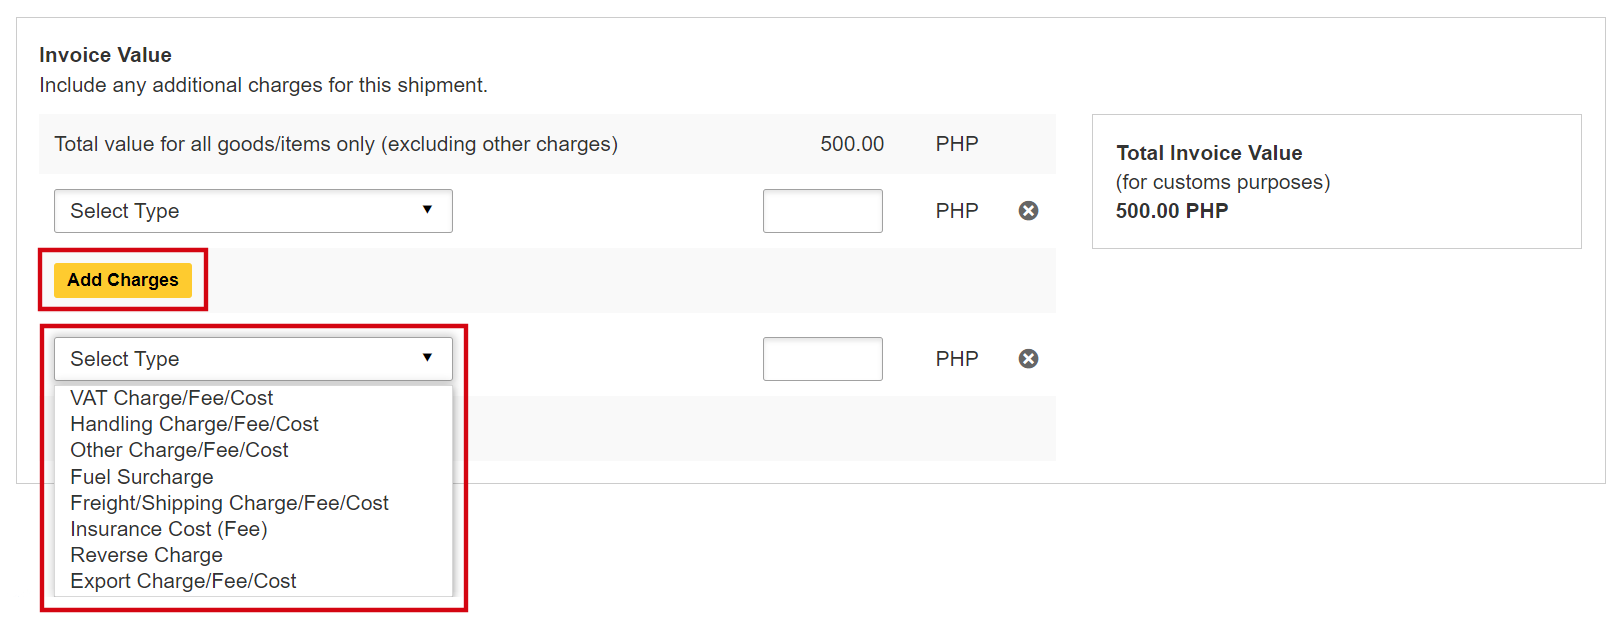The image size is (1621, 626).
Task: Click the Invoice Value heading
Action: pyautogui.click(x=105, y=55)
